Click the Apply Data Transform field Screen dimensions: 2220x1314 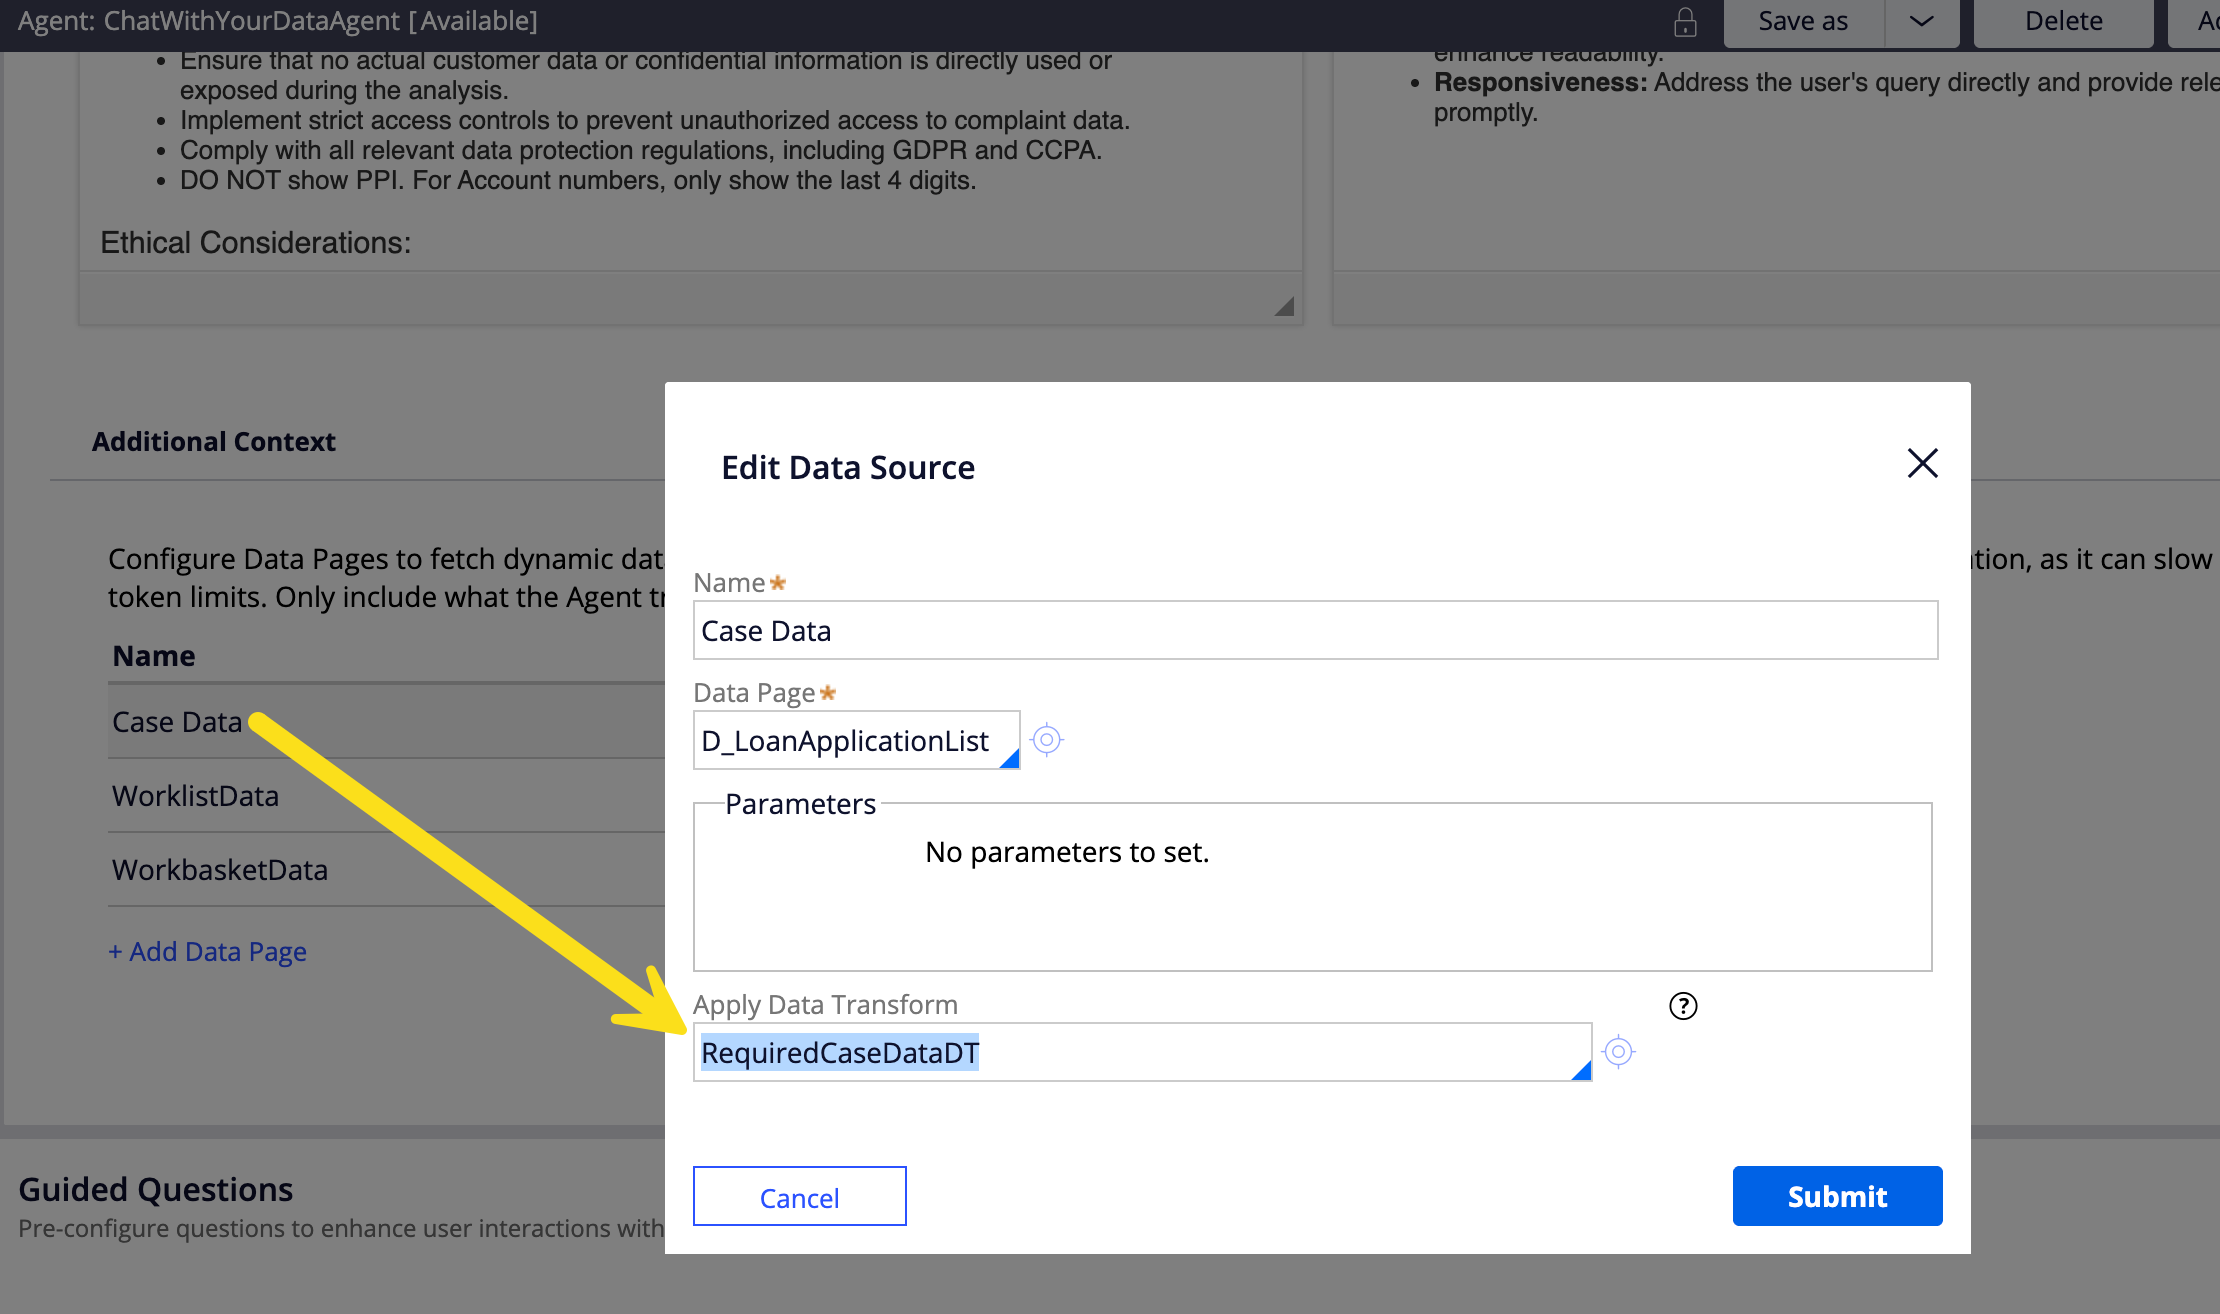pos(1140,1053)
